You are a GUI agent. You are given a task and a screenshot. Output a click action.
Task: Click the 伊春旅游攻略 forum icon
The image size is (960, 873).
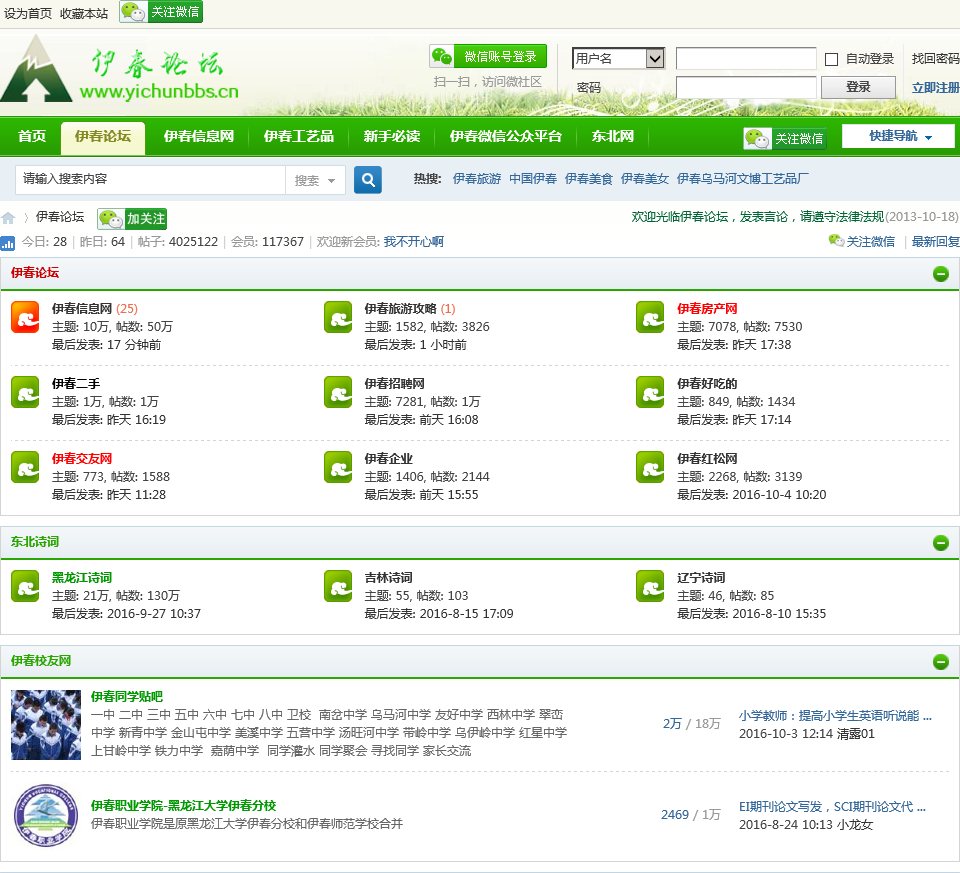pos(338,317)
